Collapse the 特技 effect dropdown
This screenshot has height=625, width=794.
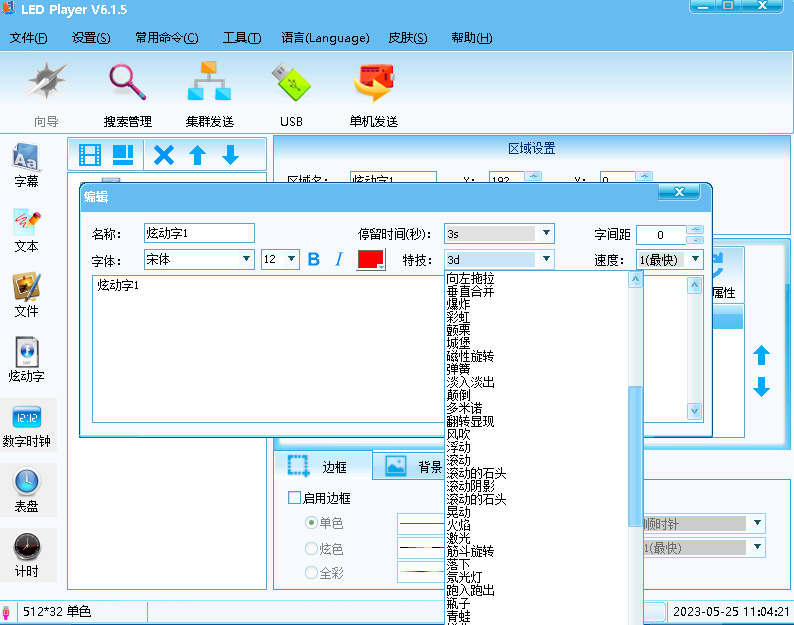coord(546,259)
